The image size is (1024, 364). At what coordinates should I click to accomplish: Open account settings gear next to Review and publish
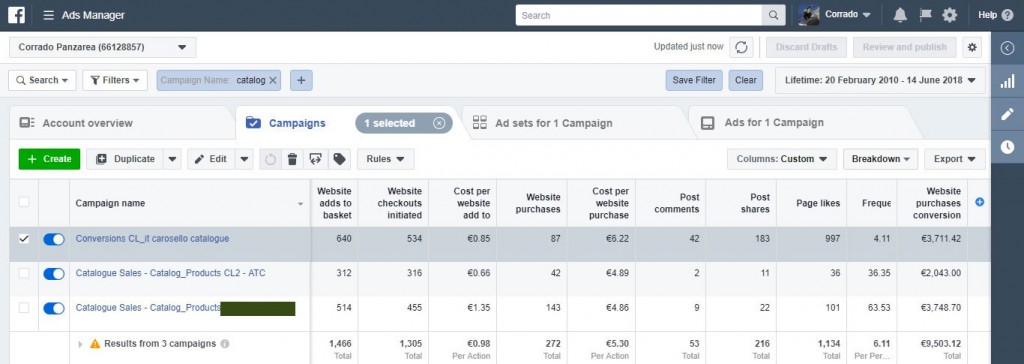(x=973, y=47)
